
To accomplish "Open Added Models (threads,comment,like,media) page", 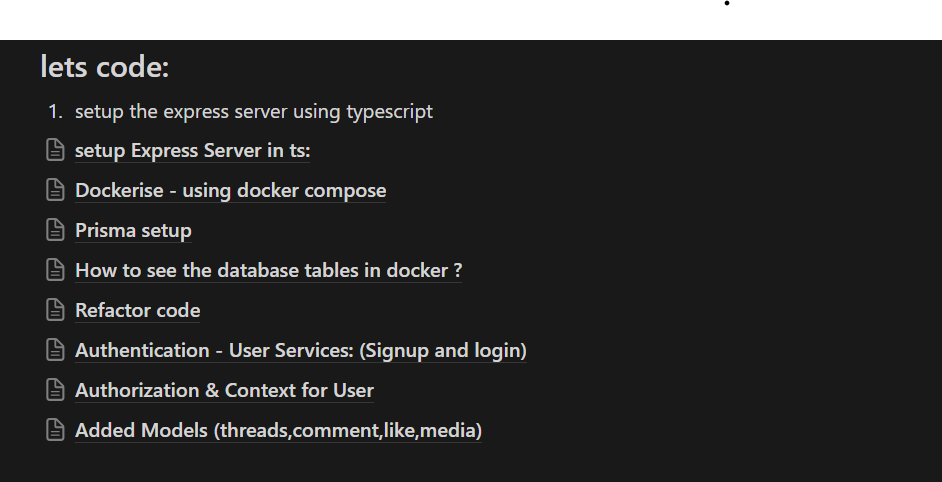I will [x=278, y=431].
